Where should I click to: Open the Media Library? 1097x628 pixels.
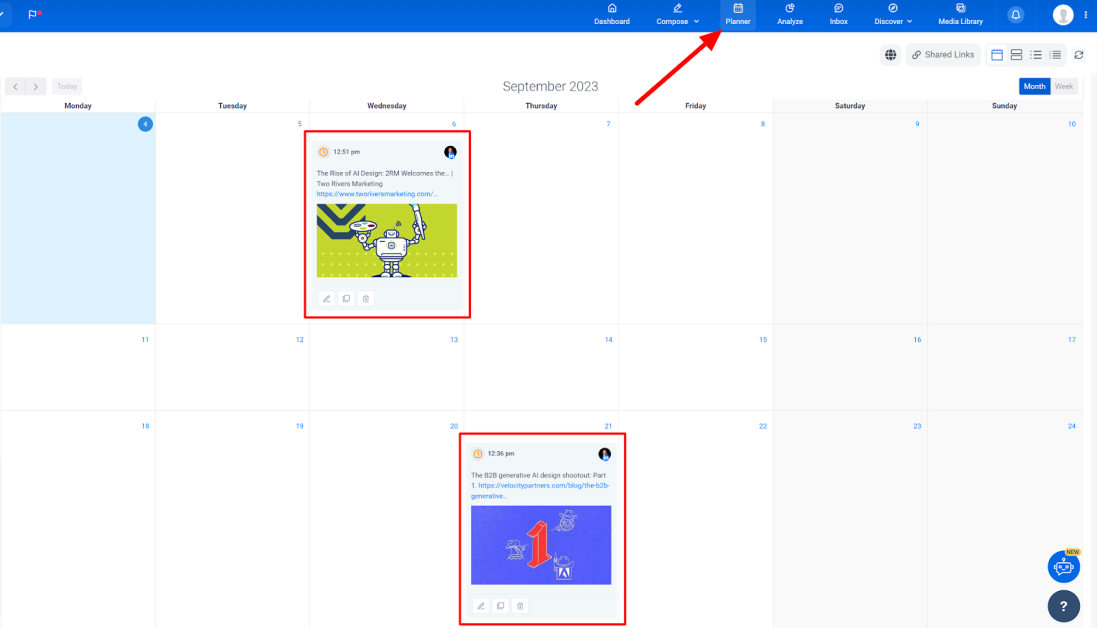point(959,14)
